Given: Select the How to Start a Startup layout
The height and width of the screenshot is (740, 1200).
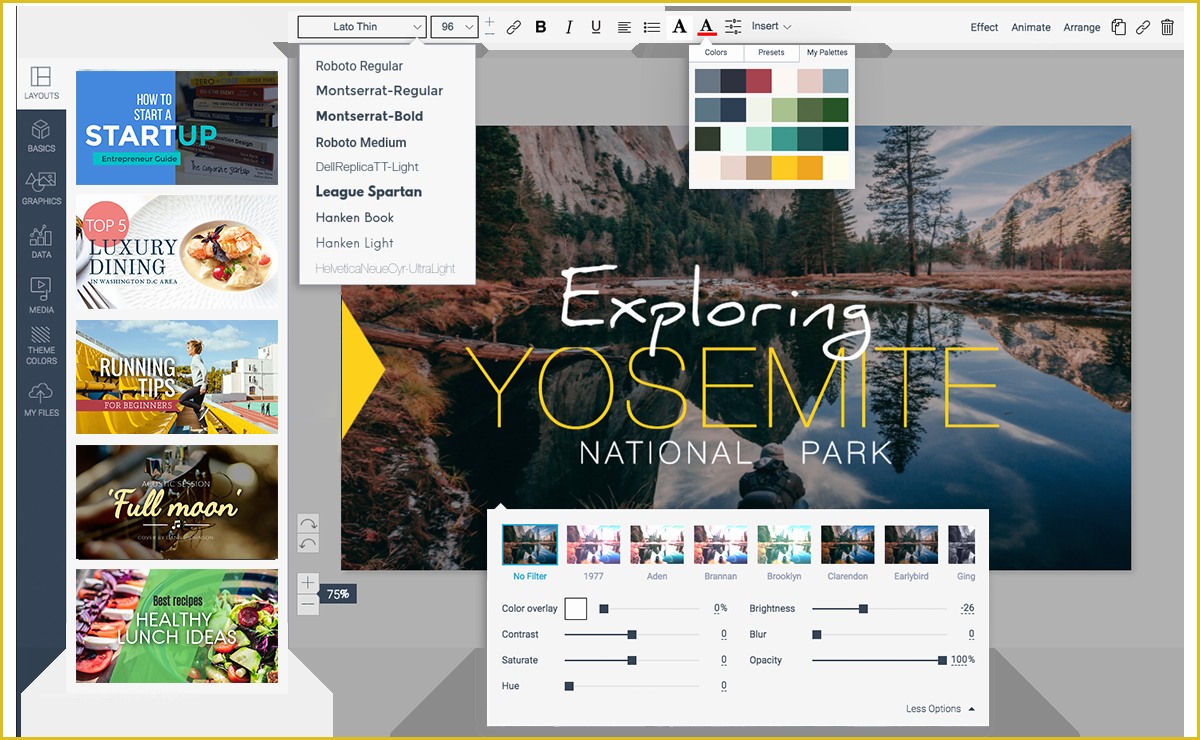Looking at the screenshot, I should (x=177, y=128).
